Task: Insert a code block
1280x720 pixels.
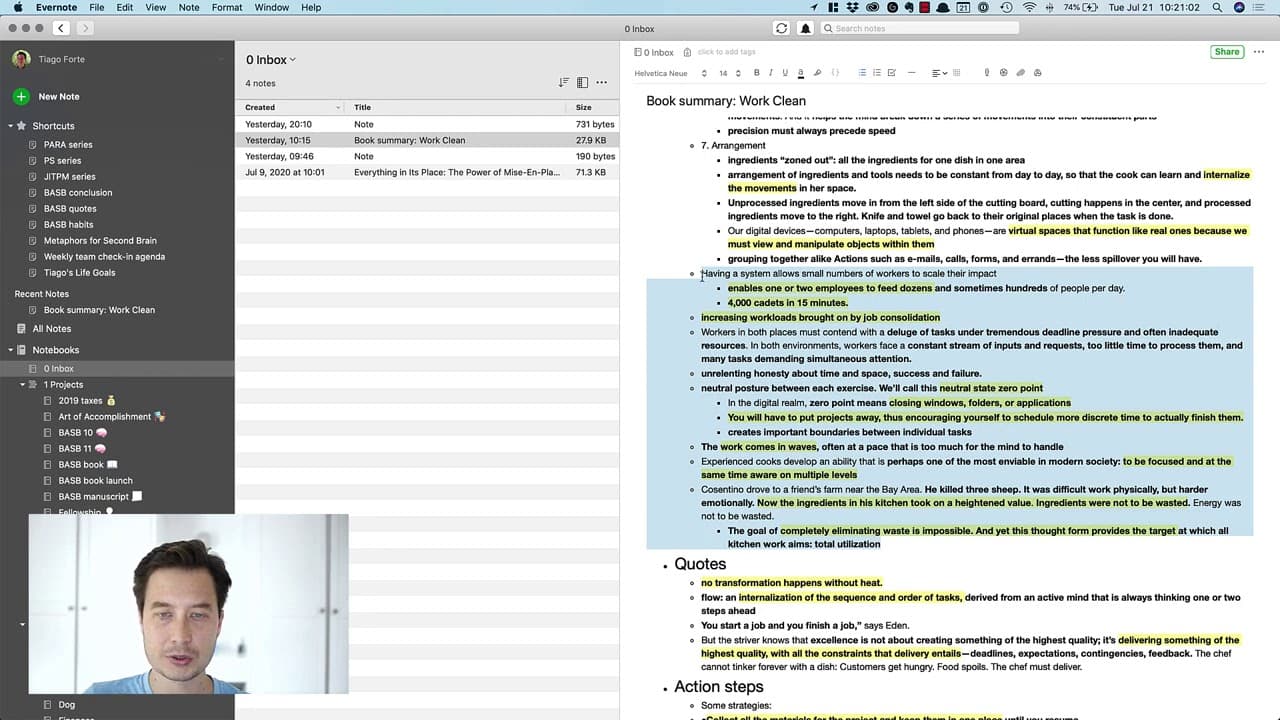Action: coord(836,73)
